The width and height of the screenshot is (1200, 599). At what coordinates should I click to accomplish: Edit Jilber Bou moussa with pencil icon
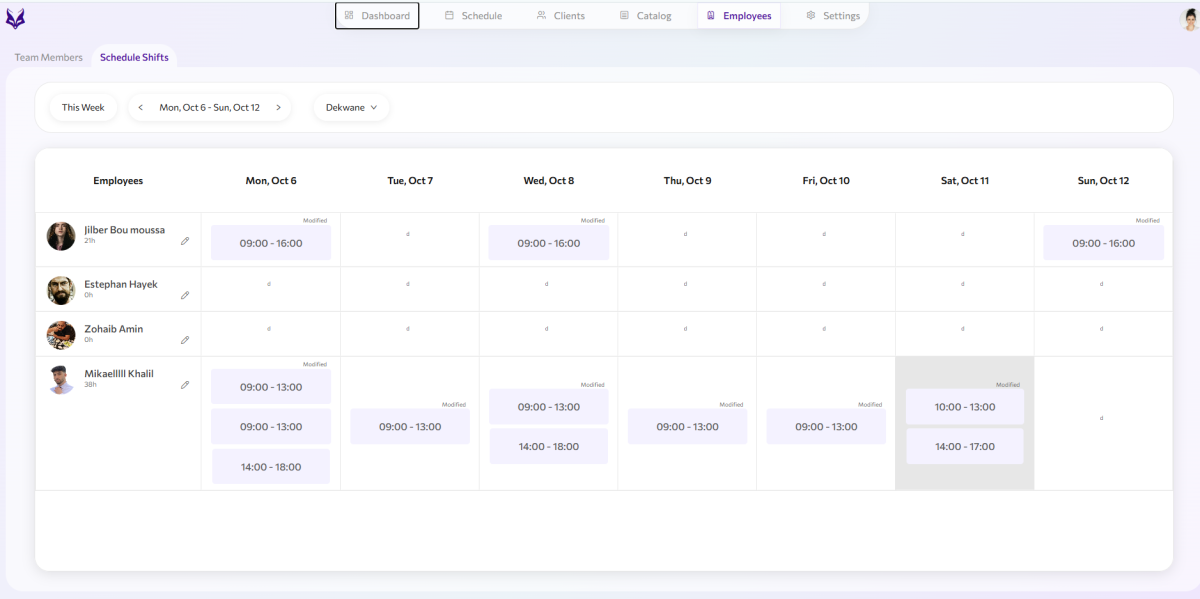(x=185, y=241)
